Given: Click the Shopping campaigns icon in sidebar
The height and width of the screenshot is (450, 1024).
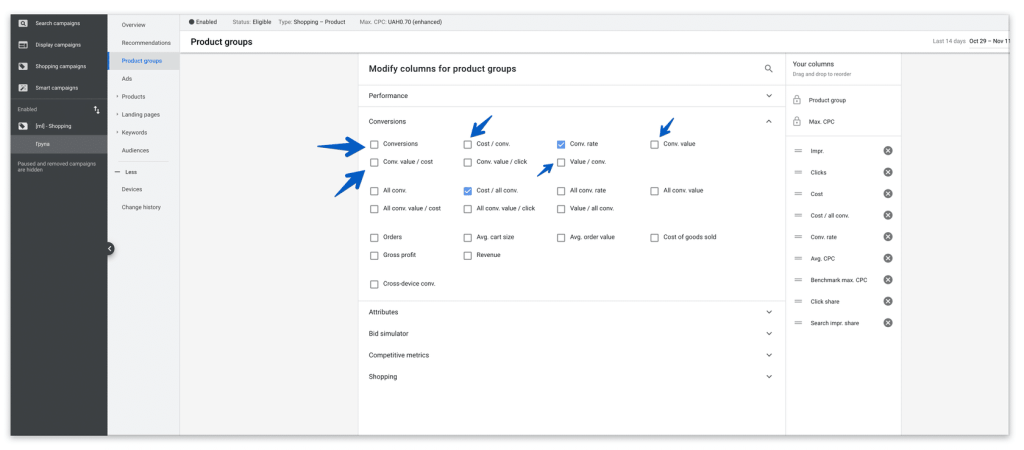Looking at the screenshot, I should point(23,66).
